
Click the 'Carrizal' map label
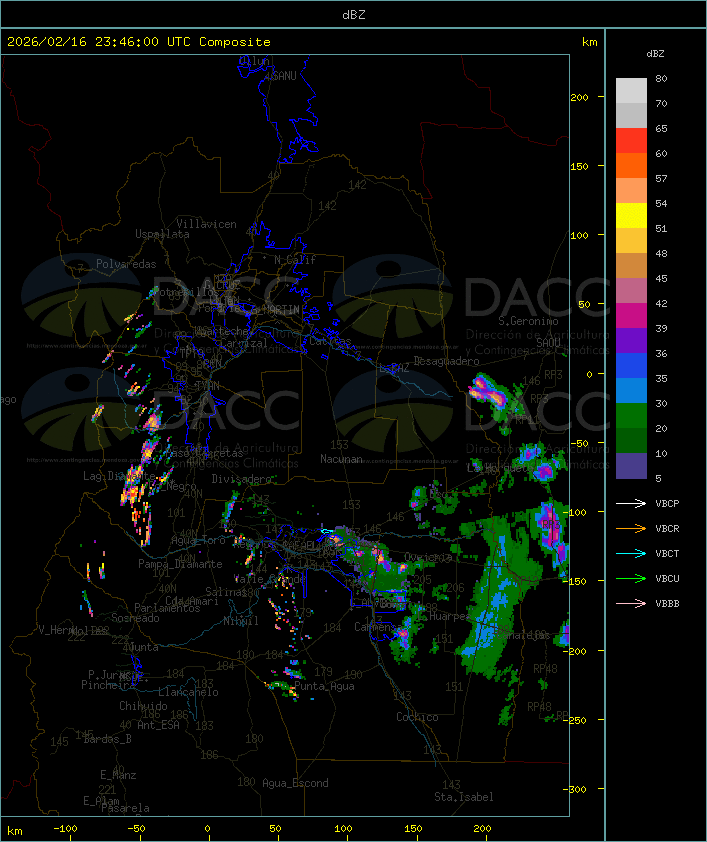pyautogui.click(x=244, y=343)
